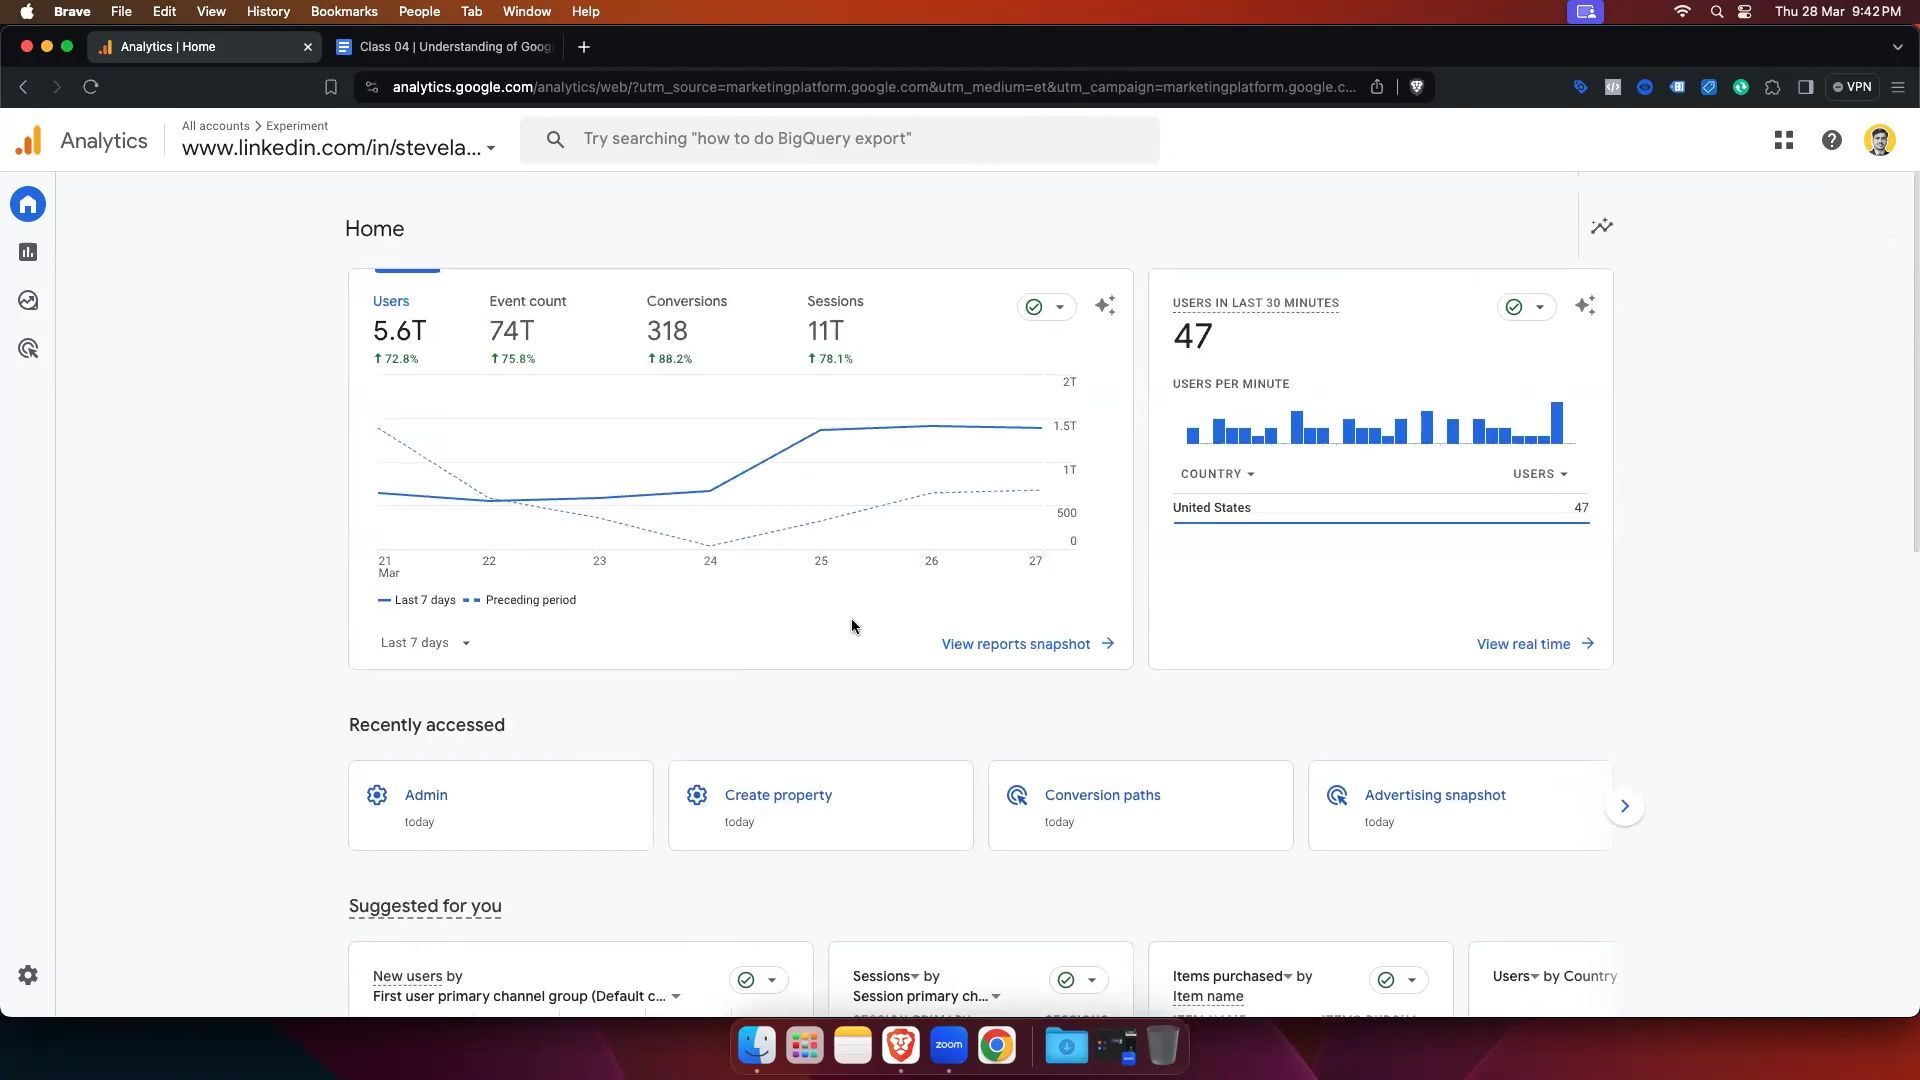The width and height of the screenshot is (1920, 1080).
Task: Open the Bookmarks menu in the menu bar
Action: pos(344,11)
